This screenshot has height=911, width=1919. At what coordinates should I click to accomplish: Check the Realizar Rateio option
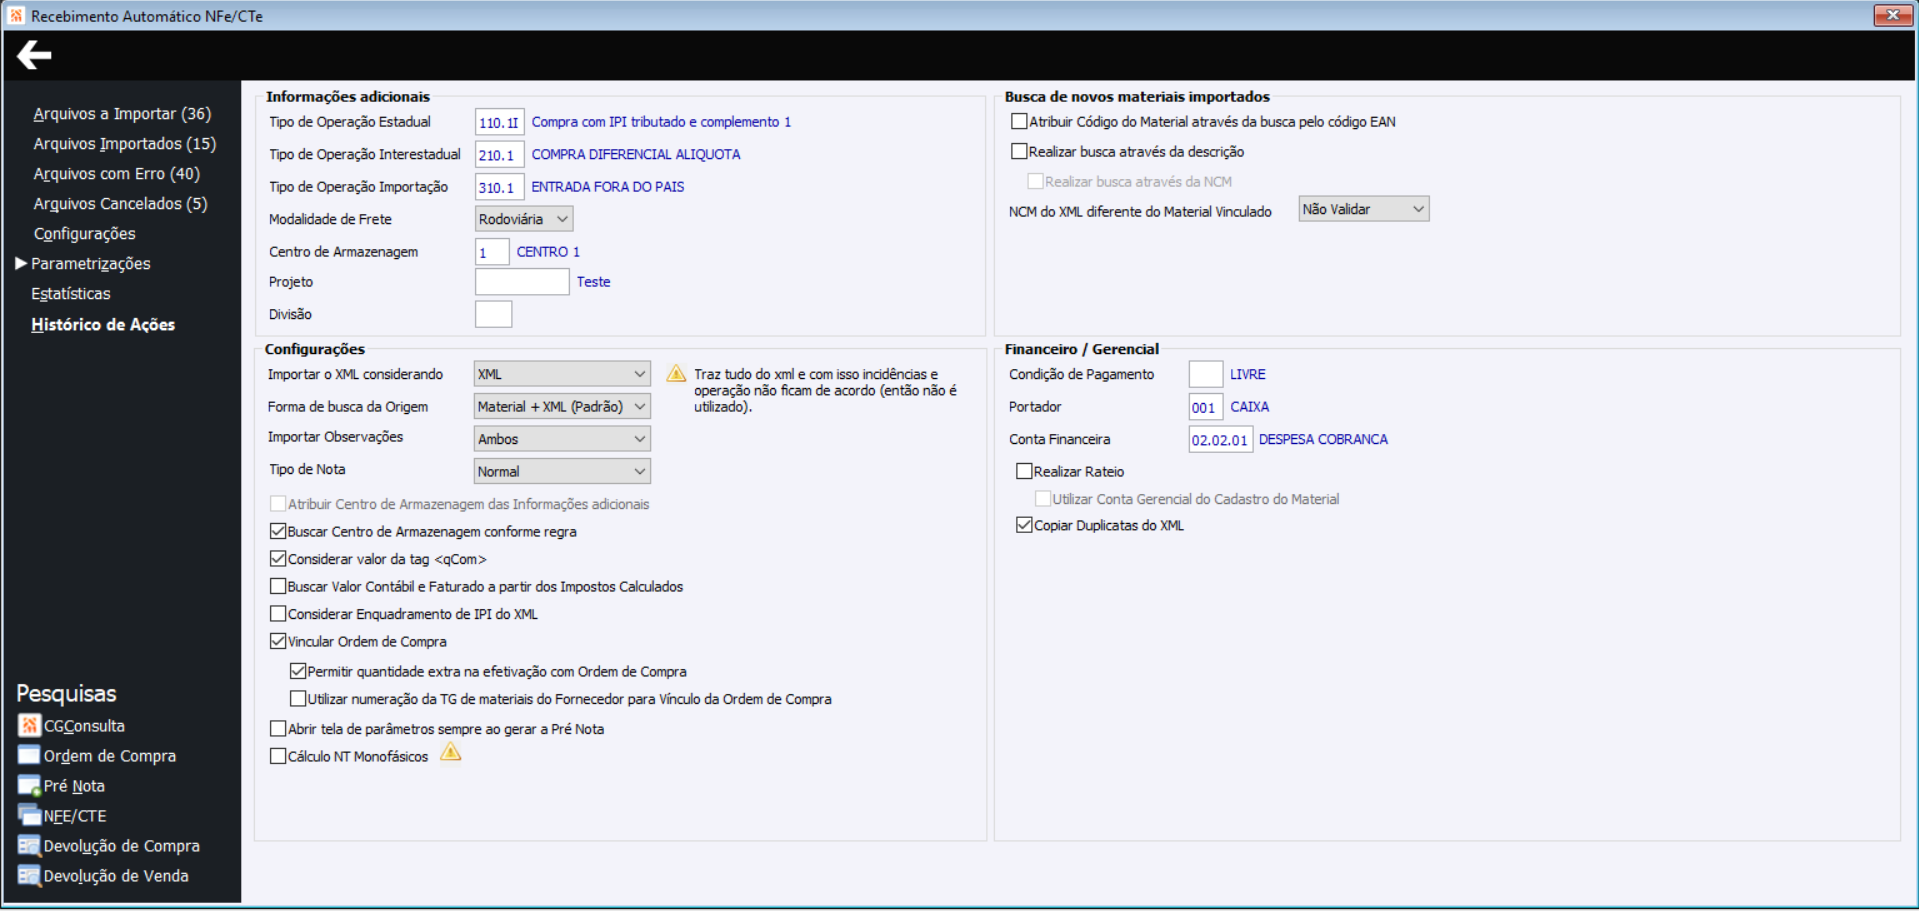click(x=1024, y=471)
